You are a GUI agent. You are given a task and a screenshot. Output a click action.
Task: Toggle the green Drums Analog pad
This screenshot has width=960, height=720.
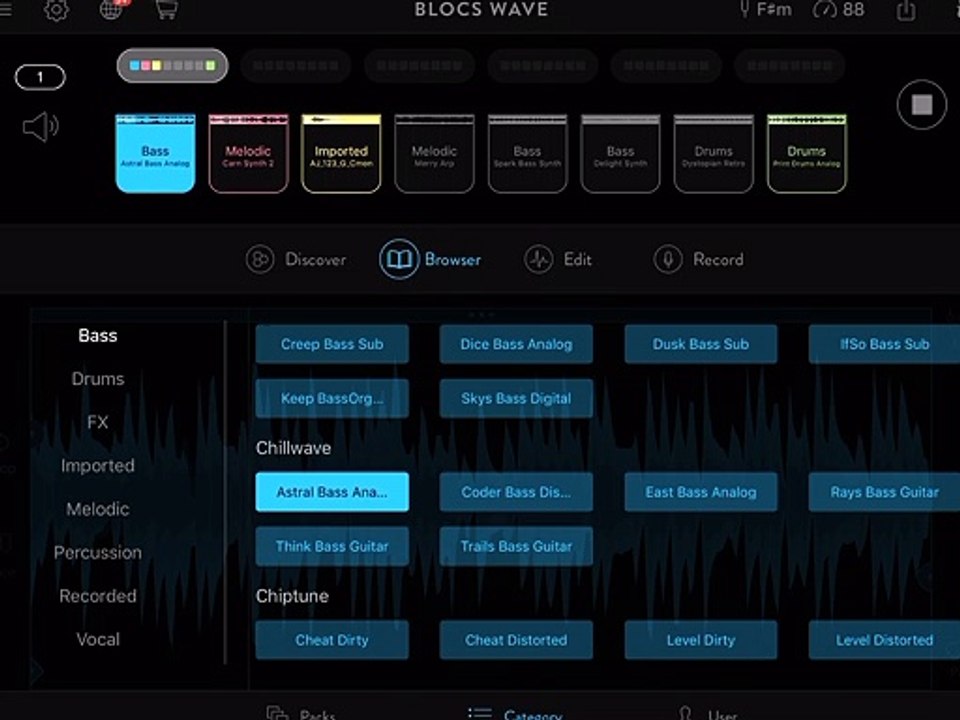807,154
